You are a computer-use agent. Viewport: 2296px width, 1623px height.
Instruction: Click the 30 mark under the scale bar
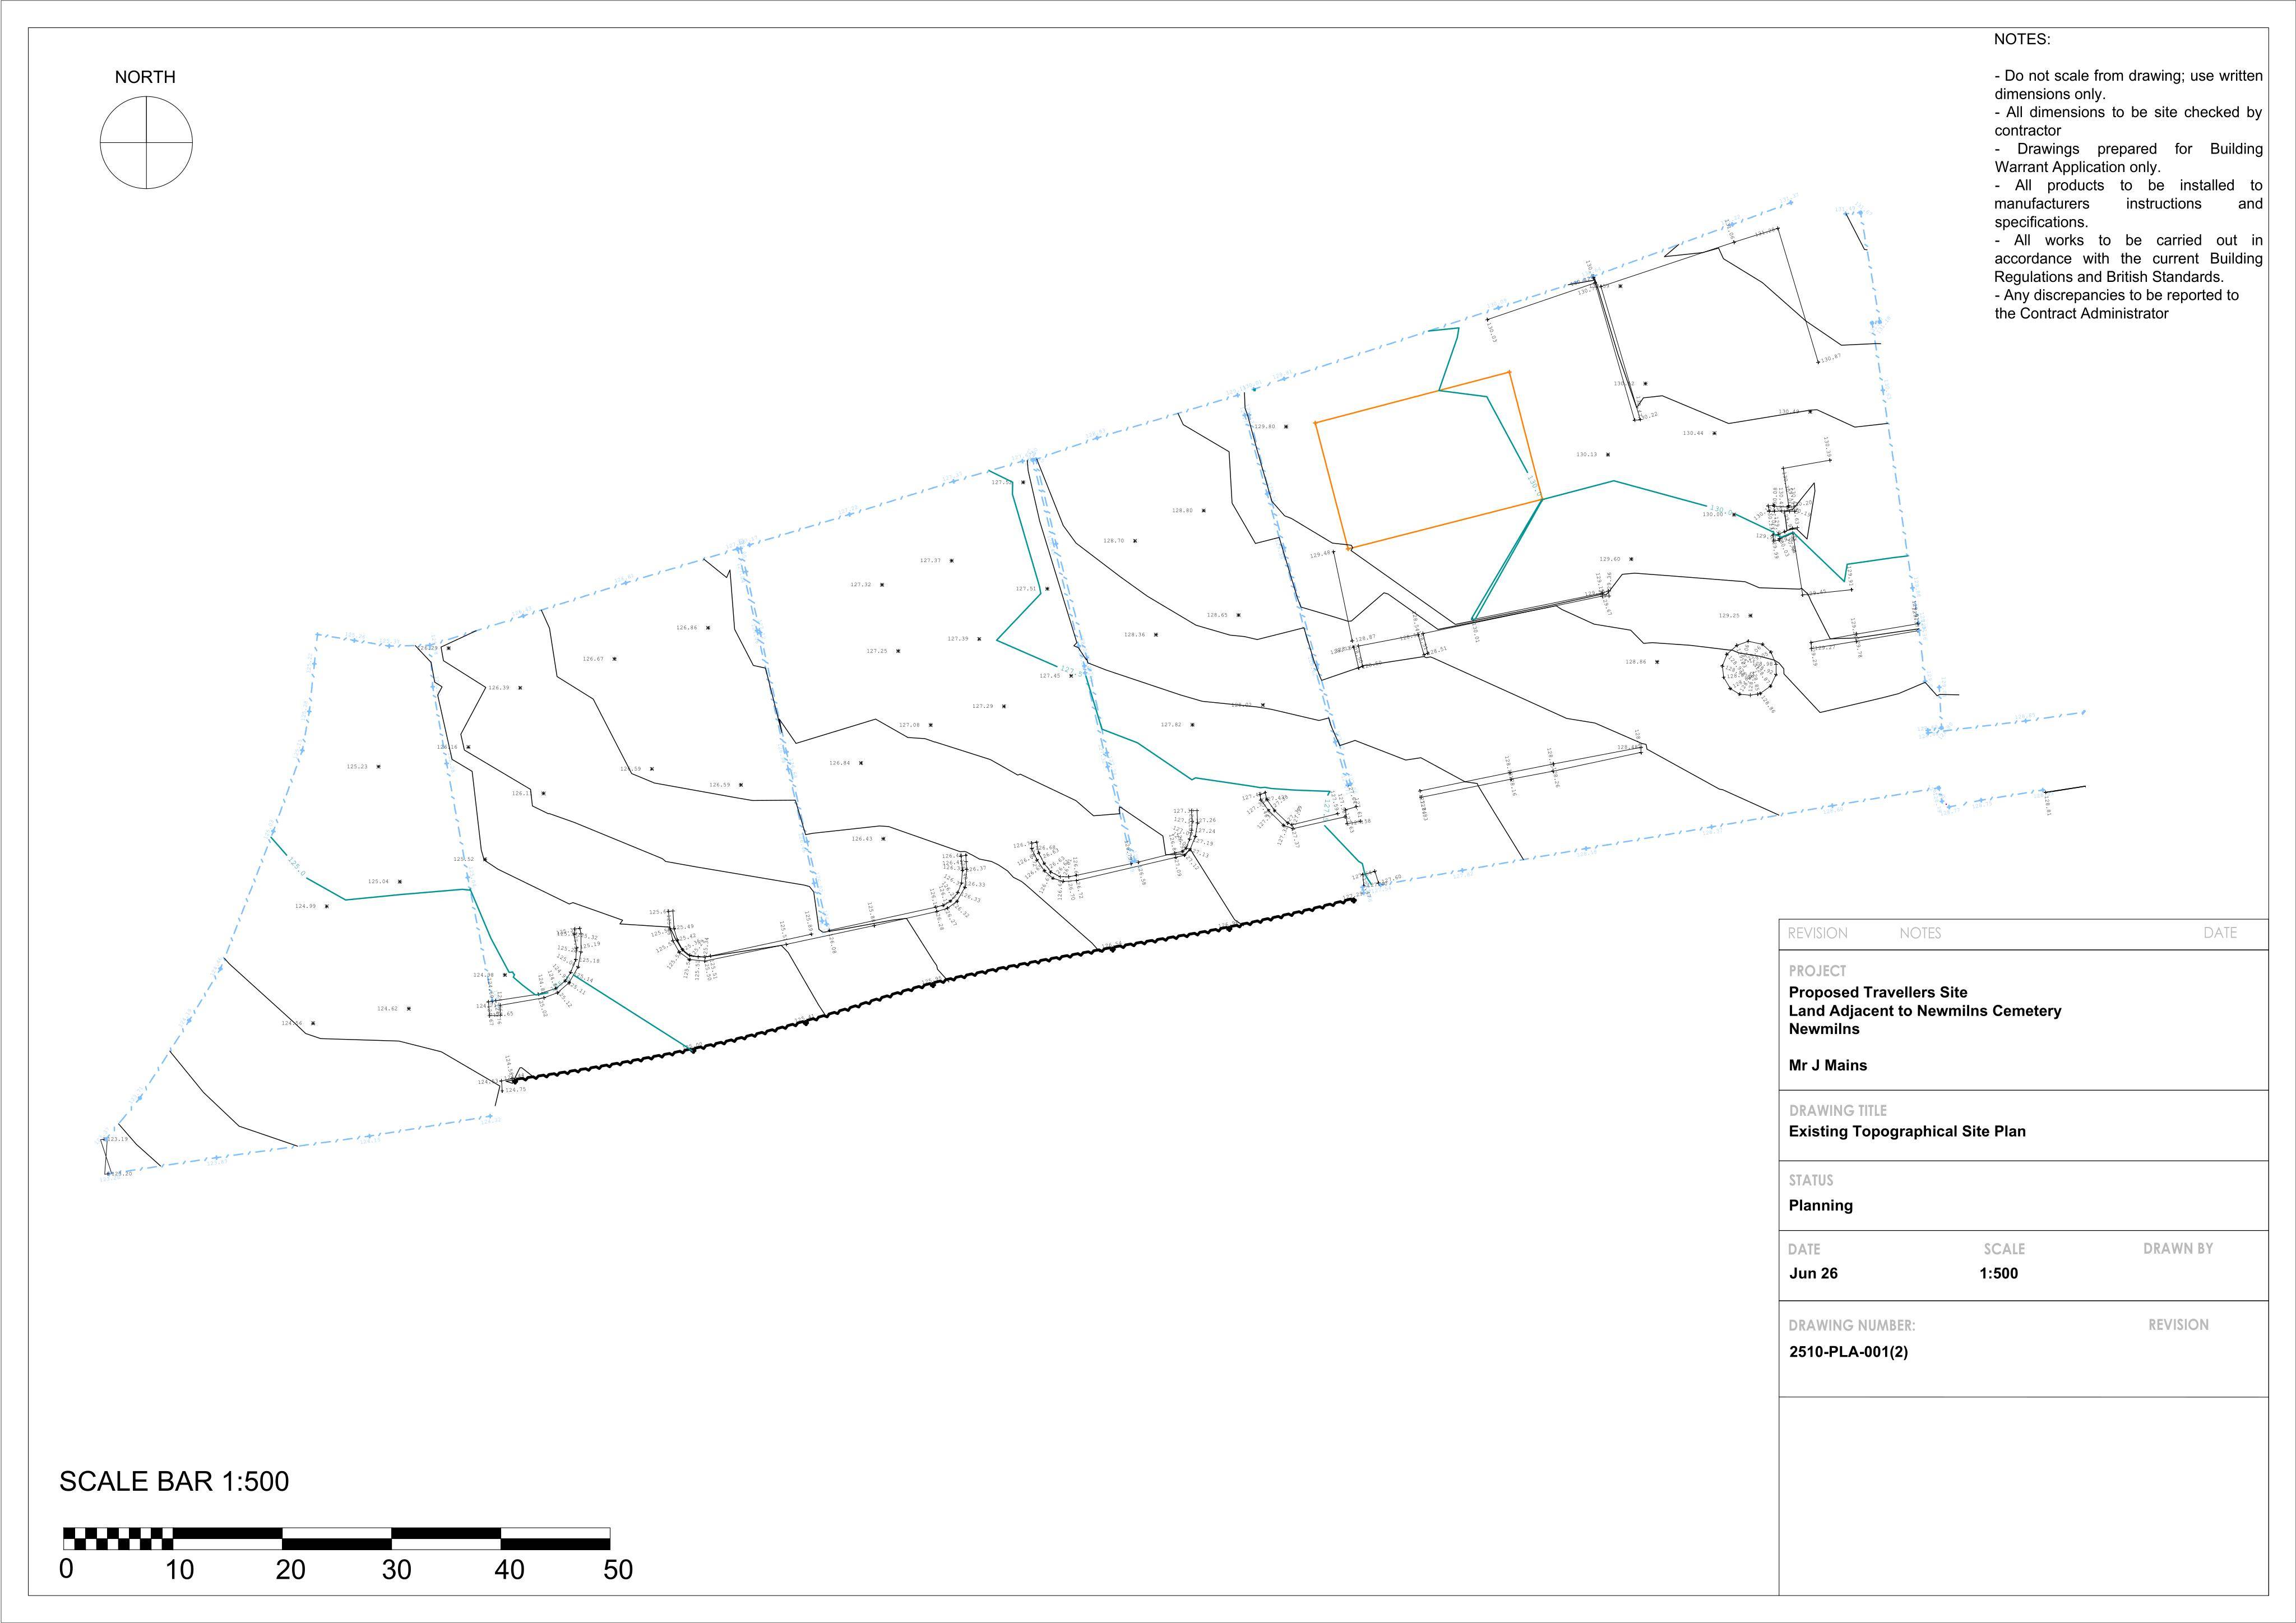(x=396, y=1569)
